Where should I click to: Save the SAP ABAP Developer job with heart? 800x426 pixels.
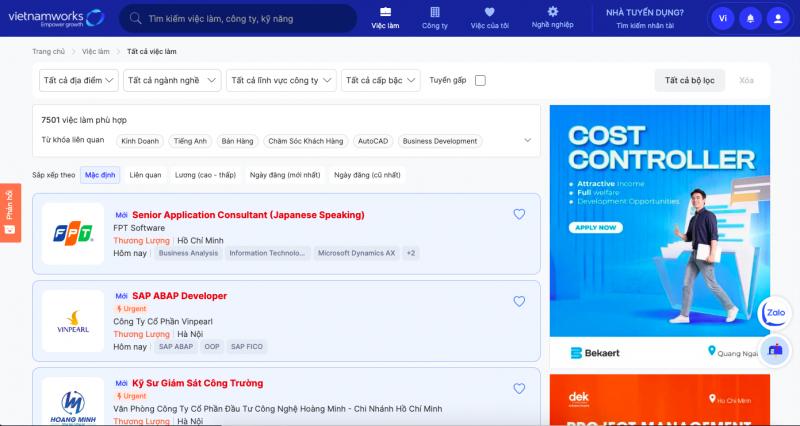point(519,302)
